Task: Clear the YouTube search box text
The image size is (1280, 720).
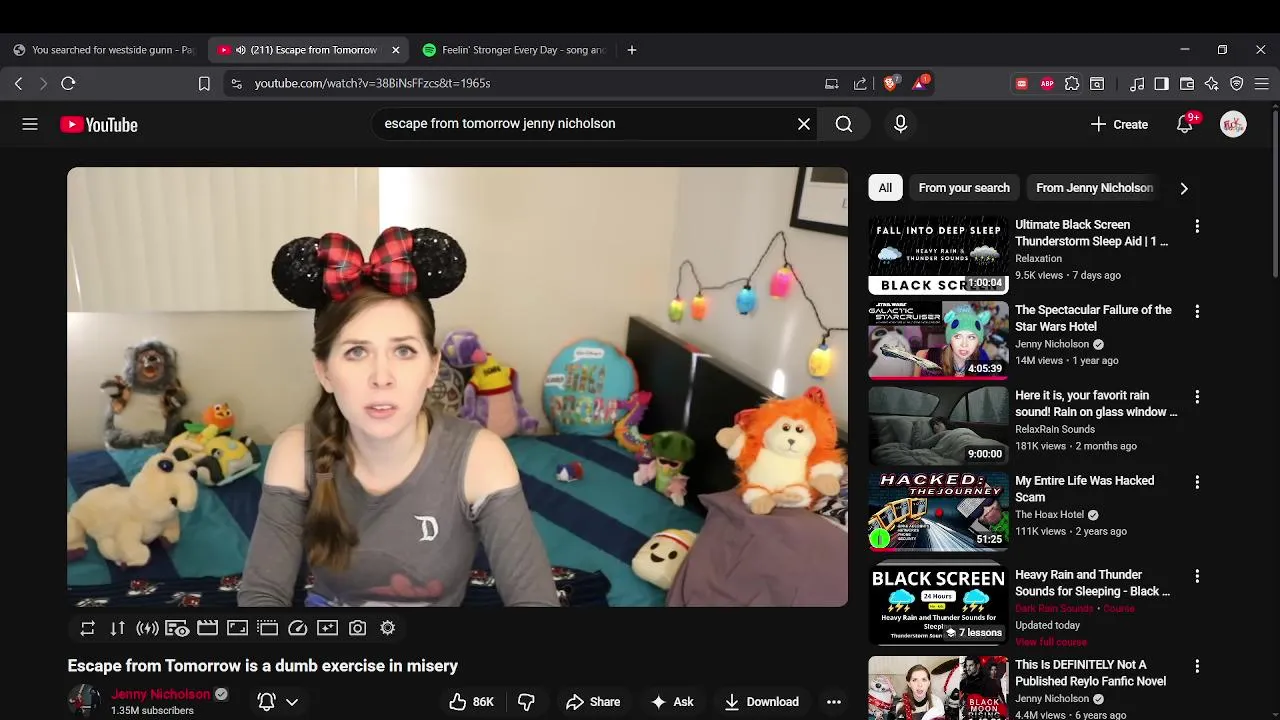Action: point(804,124)
